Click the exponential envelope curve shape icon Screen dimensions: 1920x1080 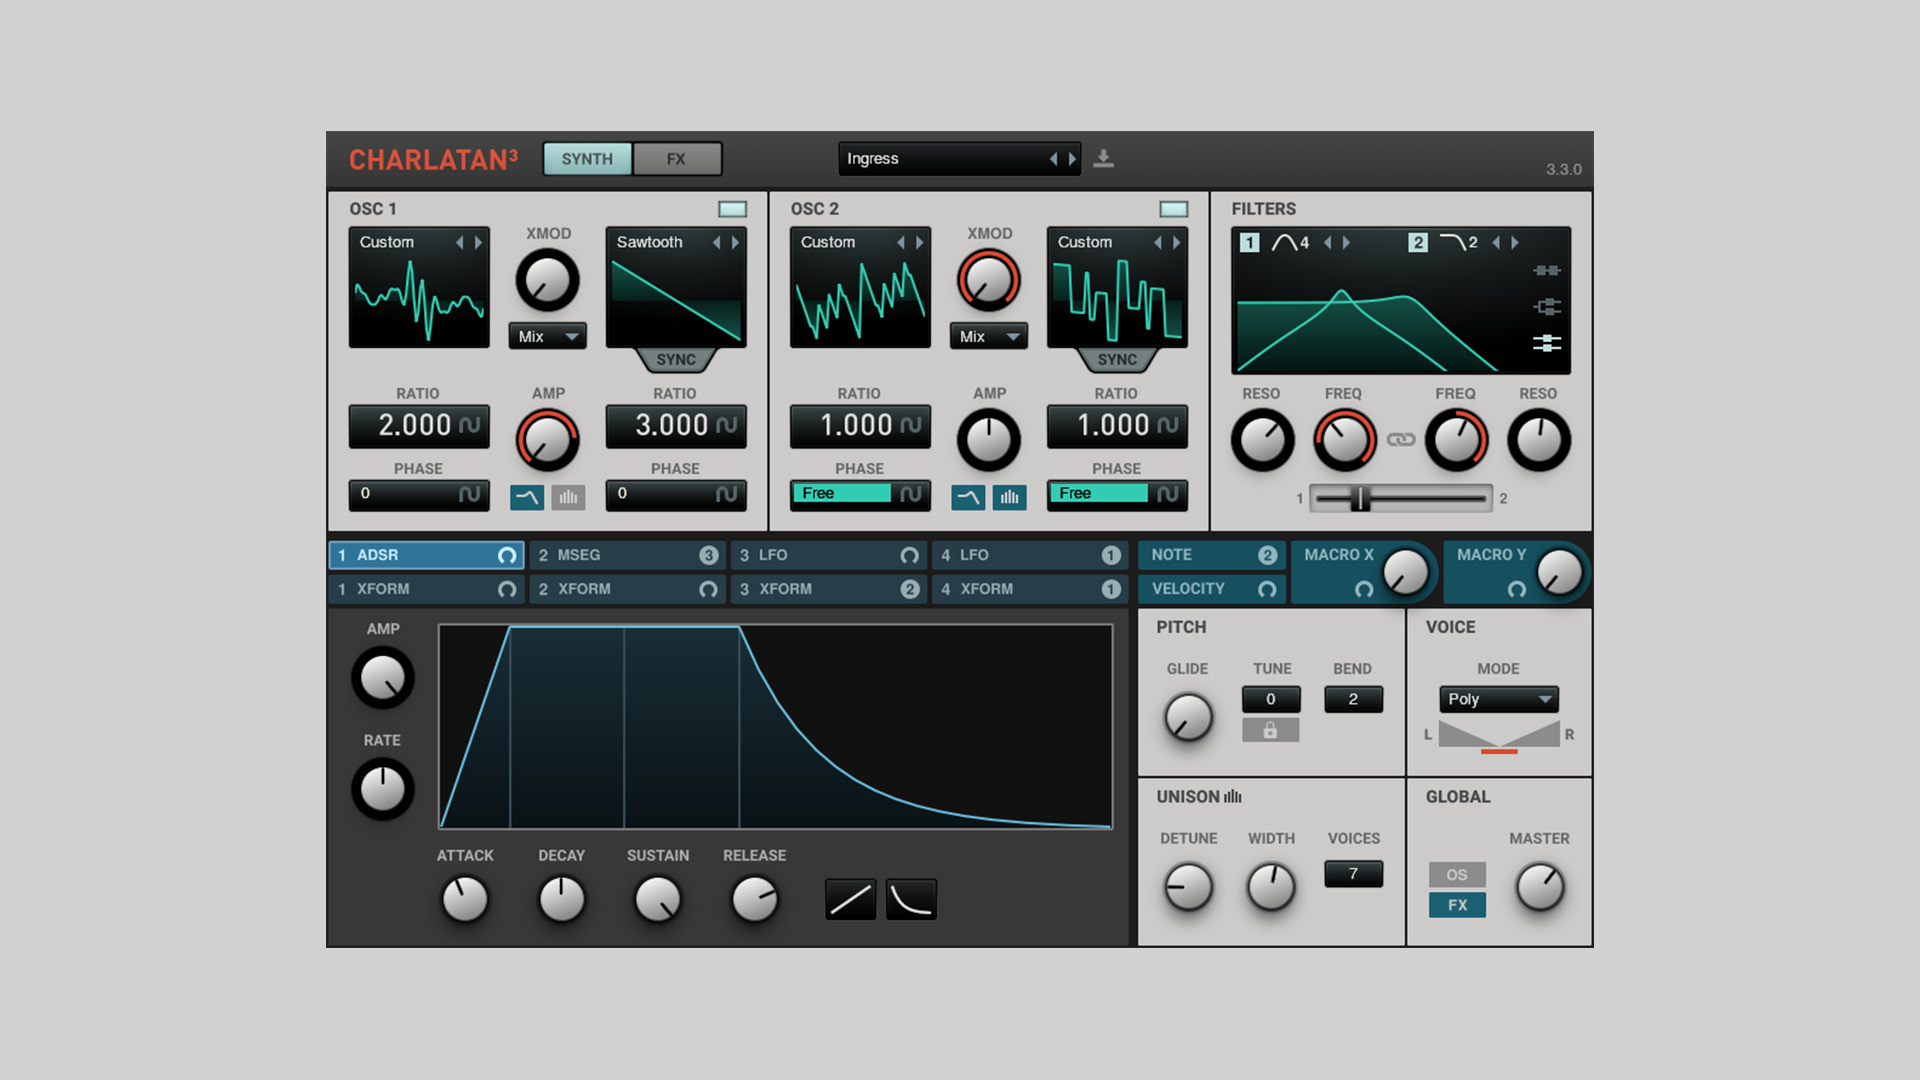pos(911,899)
